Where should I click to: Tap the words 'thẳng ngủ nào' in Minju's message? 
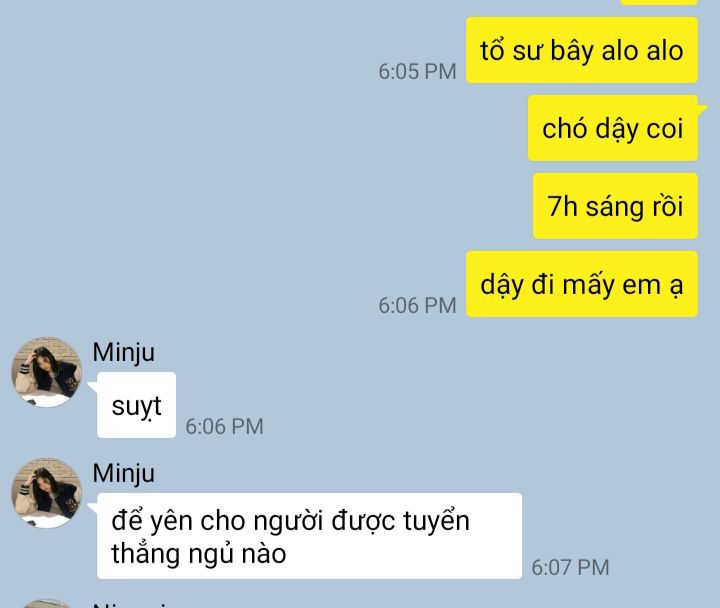199,554
